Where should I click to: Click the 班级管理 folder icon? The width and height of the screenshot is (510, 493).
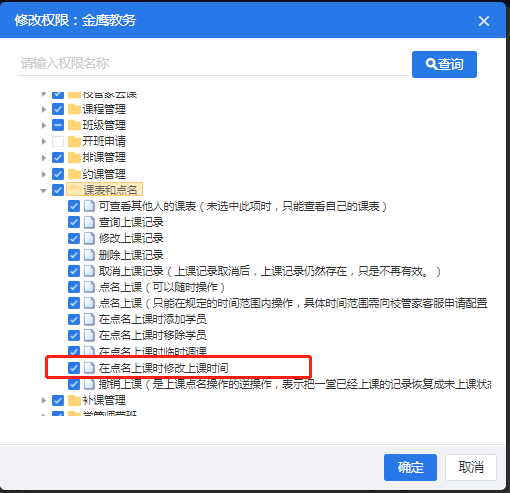pos(74,125)
